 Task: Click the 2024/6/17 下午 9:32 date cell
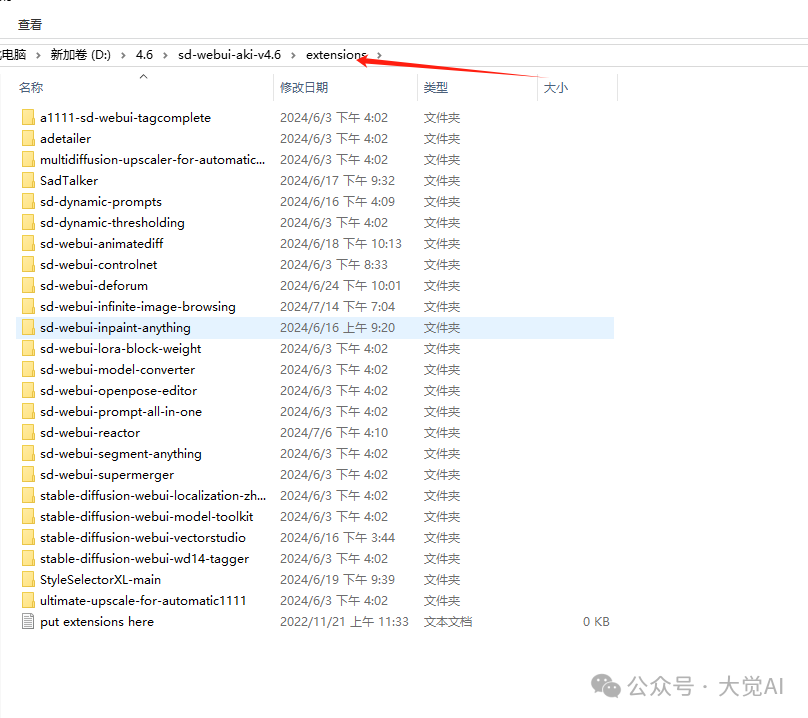click(338, 180)
